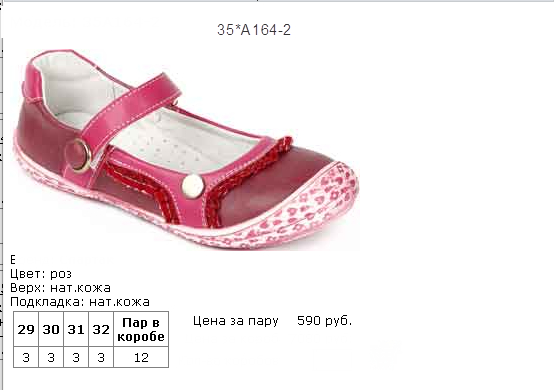554x390 pixels.
Task: Click the price '590 руб.'
Action: pyautogui.click(x=324, y=321)
